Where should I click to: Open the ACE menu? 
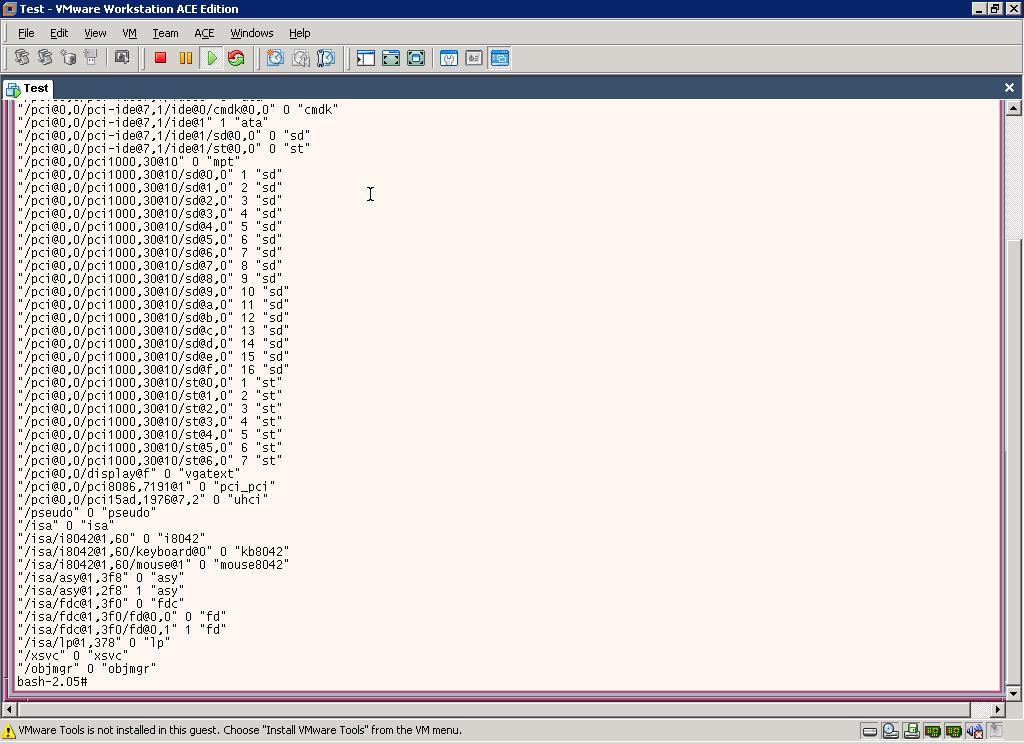(x=204, y=33)
